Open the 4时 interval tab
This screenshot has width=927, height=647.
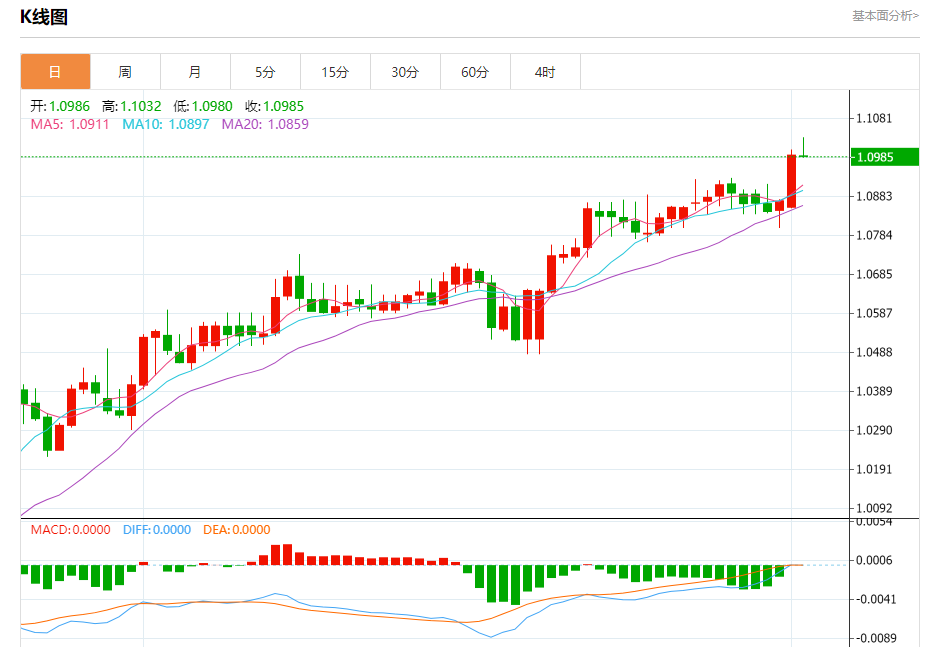[545, 72]
